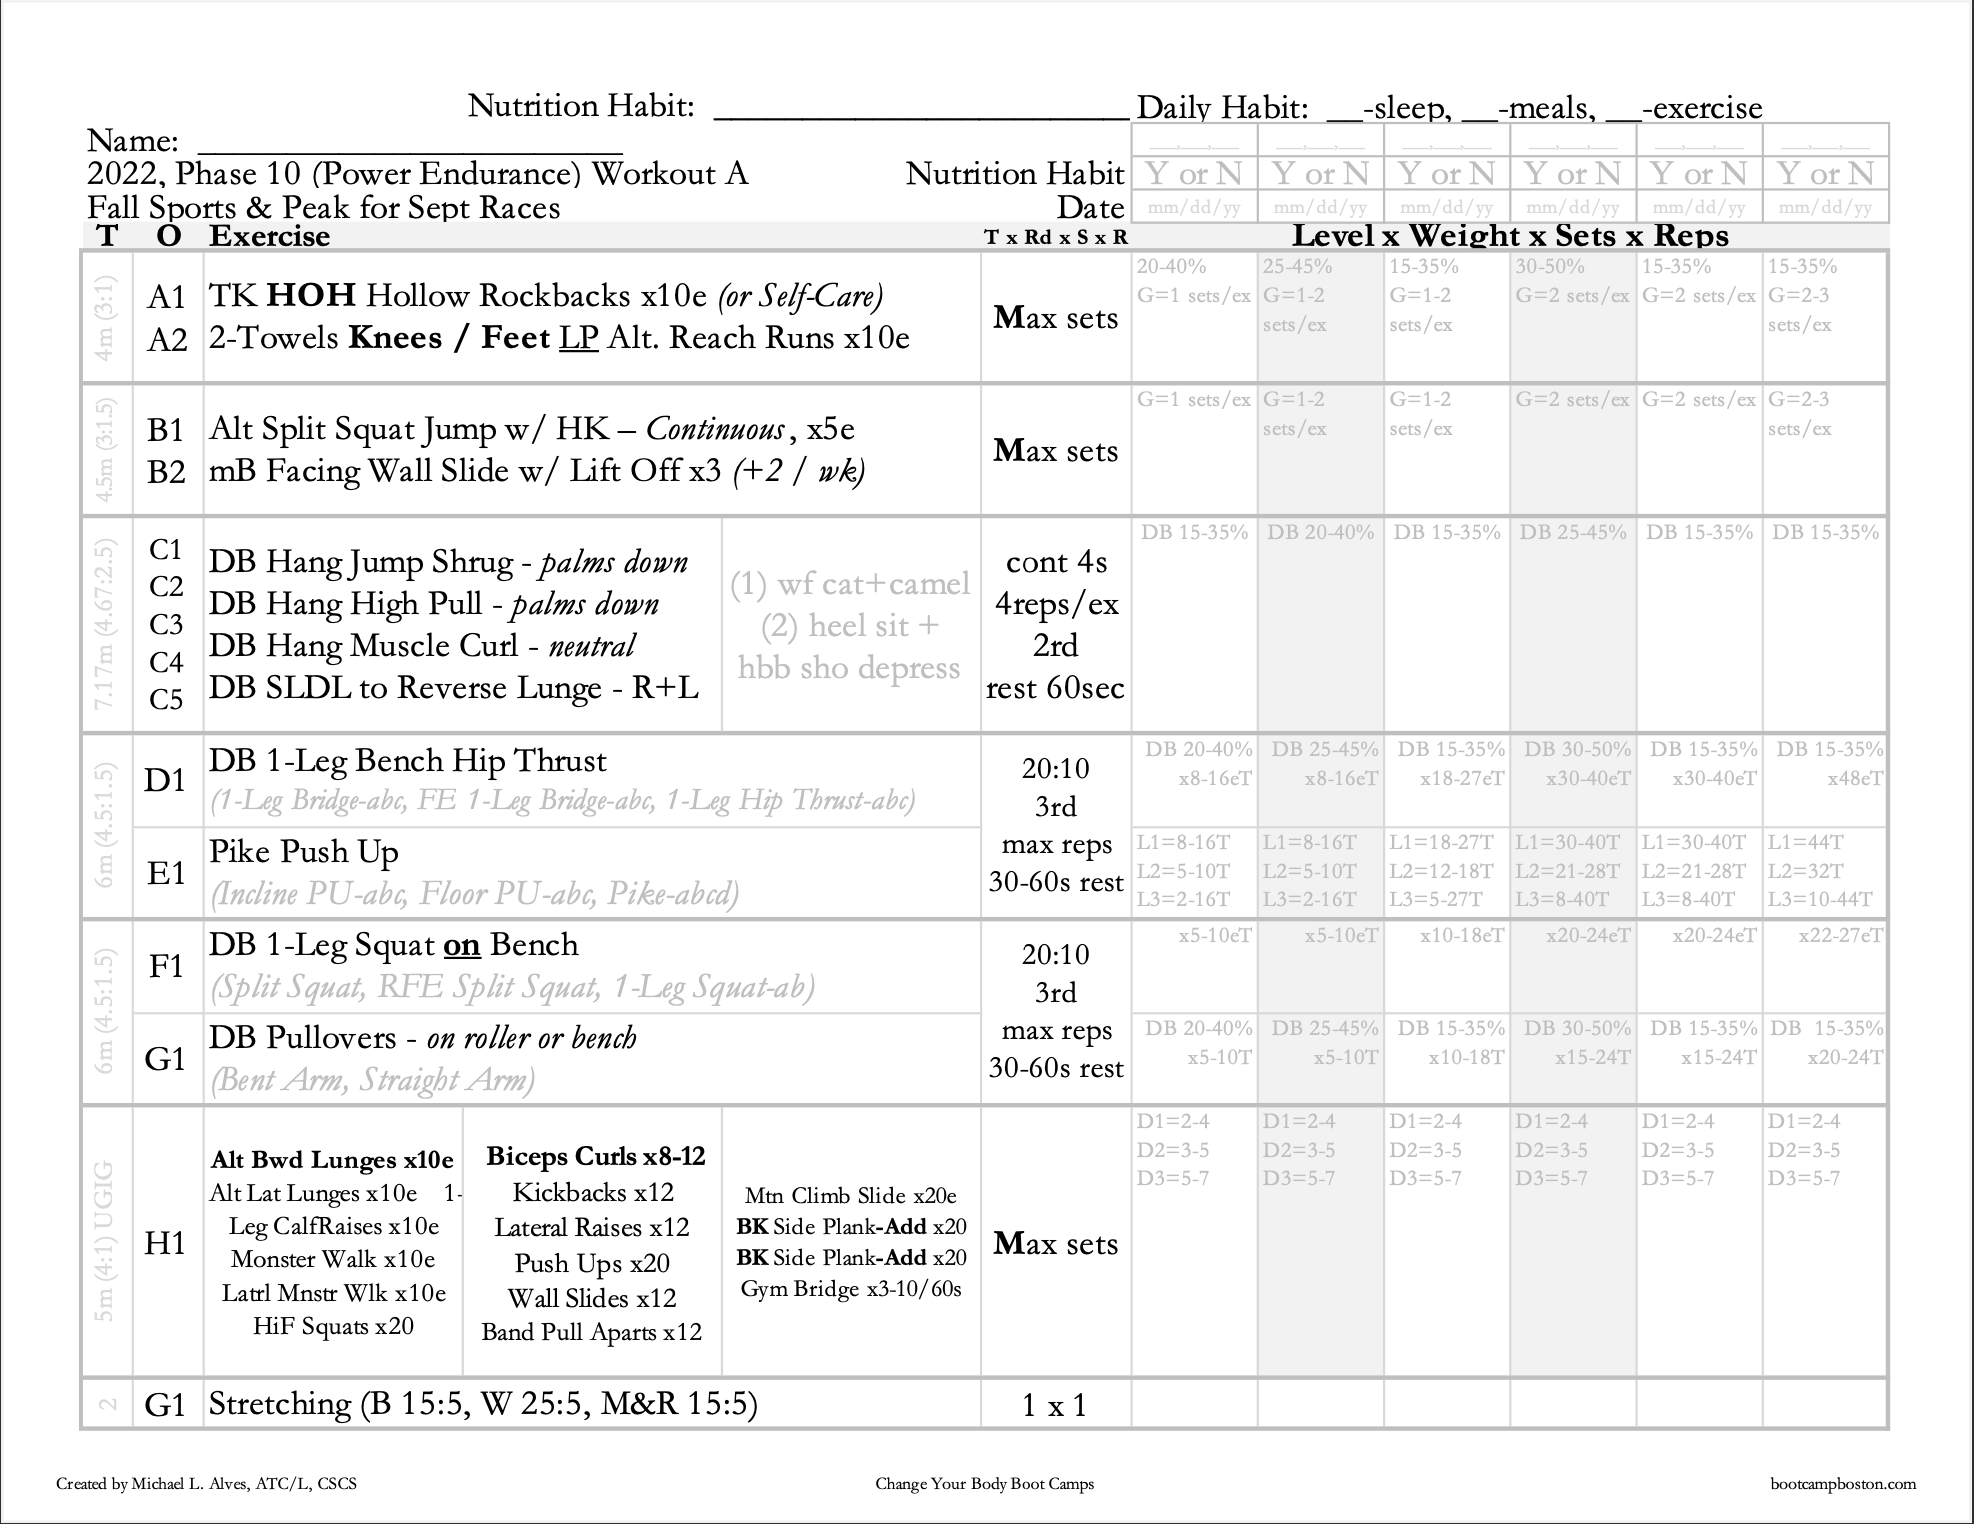The width and height of the screenshot is (1974, 1524).
Task: Click 'Alt Bwd Lunges x10e' in H1
Action: [332, 1160]
